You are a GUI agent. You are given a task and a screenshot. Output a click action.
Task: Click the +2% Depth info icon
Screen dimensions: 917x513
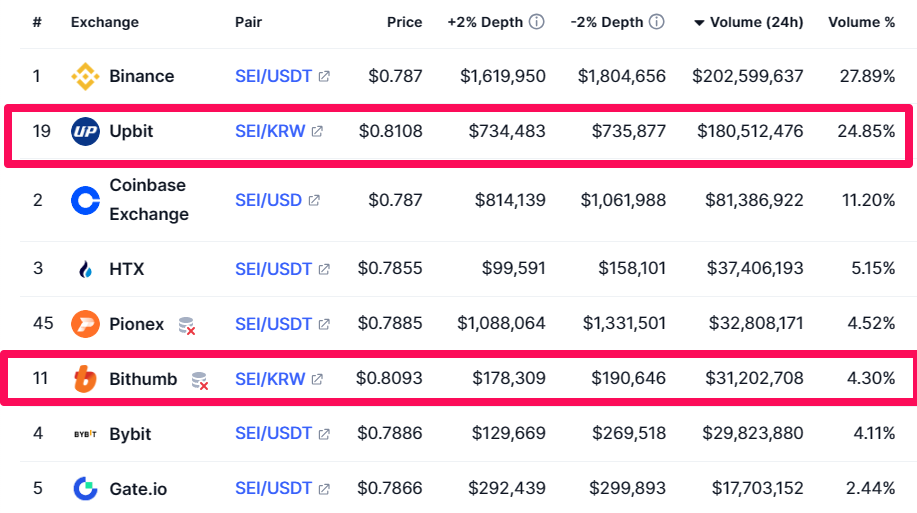click(x=537, y=22)
